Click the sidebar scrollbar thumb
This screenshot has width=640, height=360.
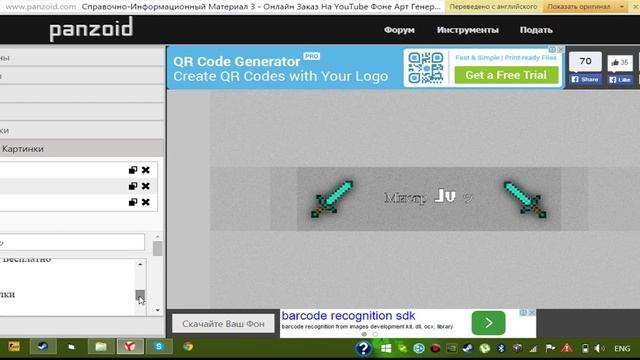pyautogui.click(x=158, y=249)
